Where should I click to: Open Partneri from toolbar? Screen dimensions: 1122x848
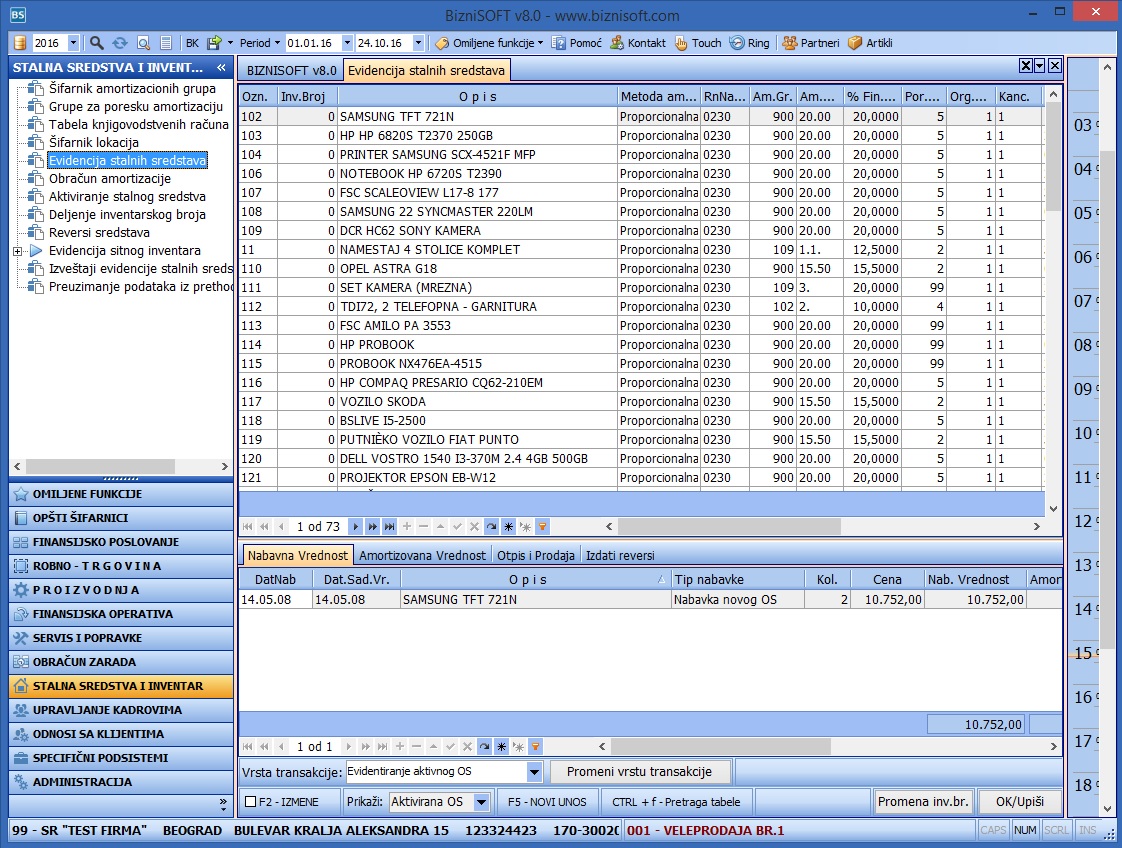(x=811, y=43)
